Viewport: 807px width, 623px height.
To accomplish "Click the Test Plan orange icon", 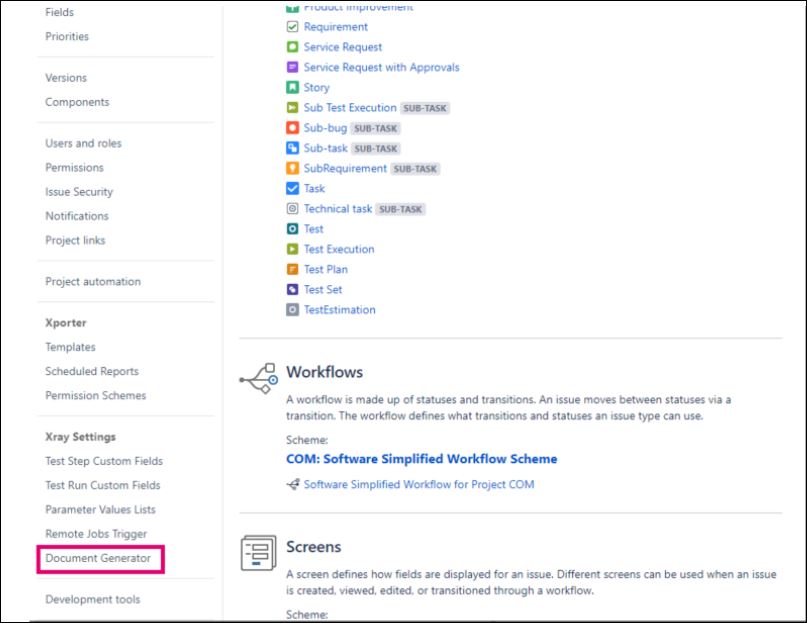I will coord(292,269).
